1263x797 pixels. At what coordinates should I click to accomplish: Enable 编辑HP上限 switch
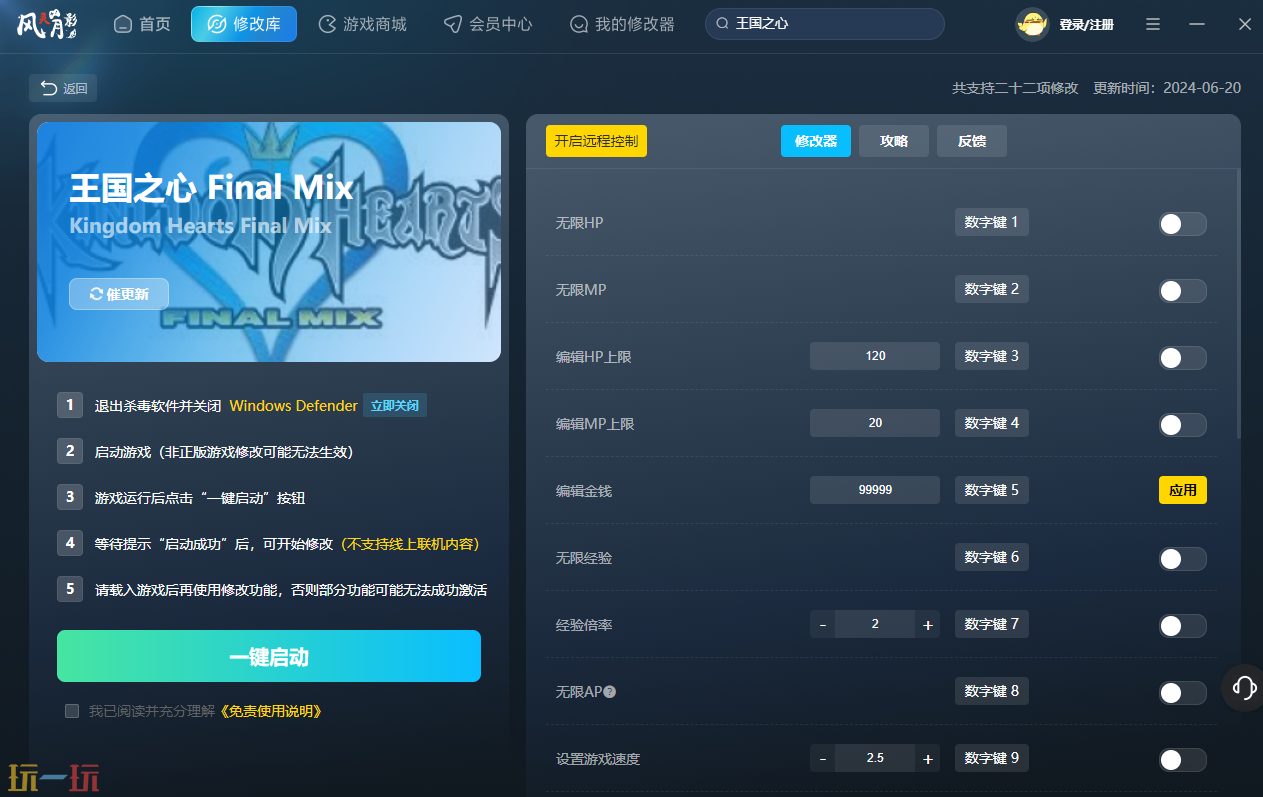coord(1183,358)
